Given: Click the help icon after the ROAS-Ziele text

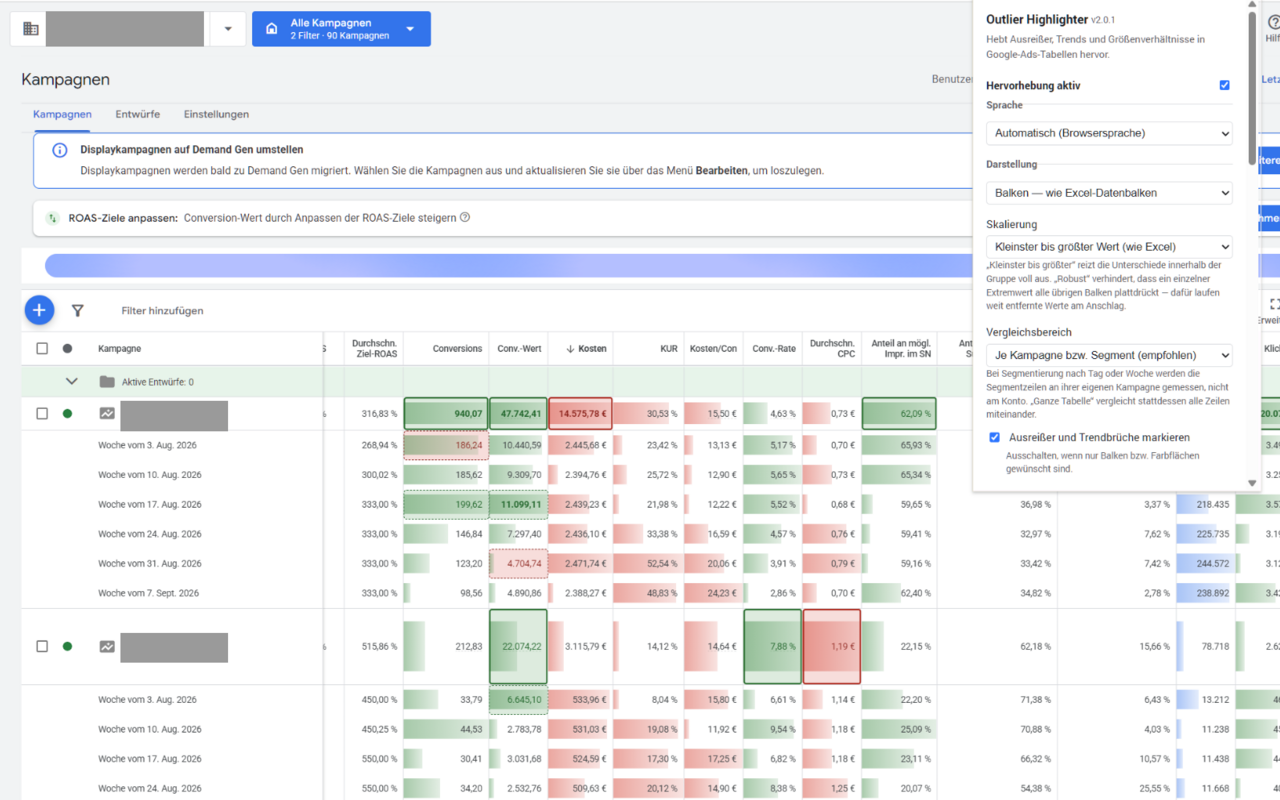Looking at the screenshot, I should click(x=465, y=218).
